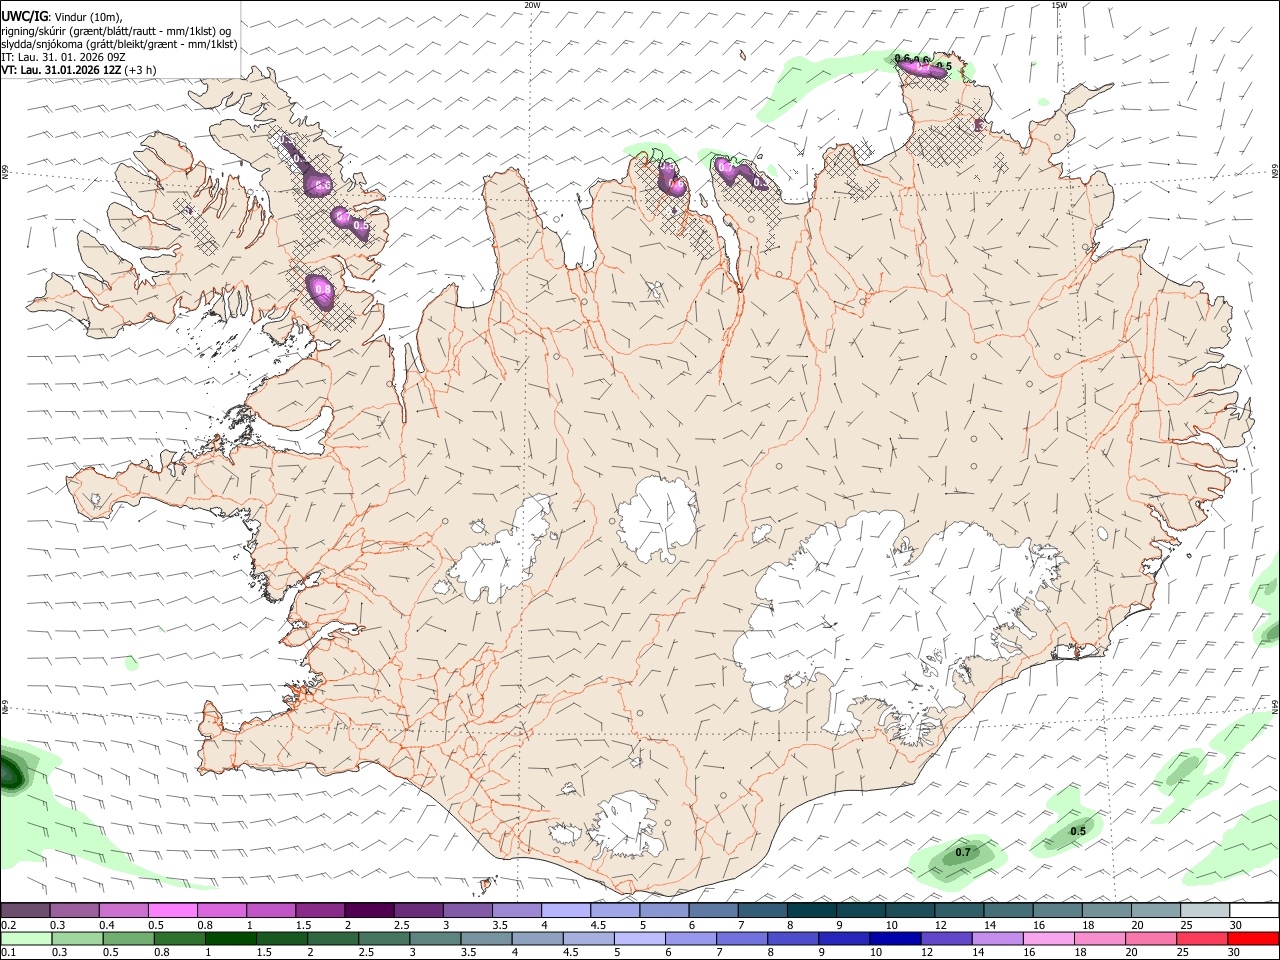
Task: Pick the 2.5 purple swatch in upper legend row
Action: (x=418, y=910)
